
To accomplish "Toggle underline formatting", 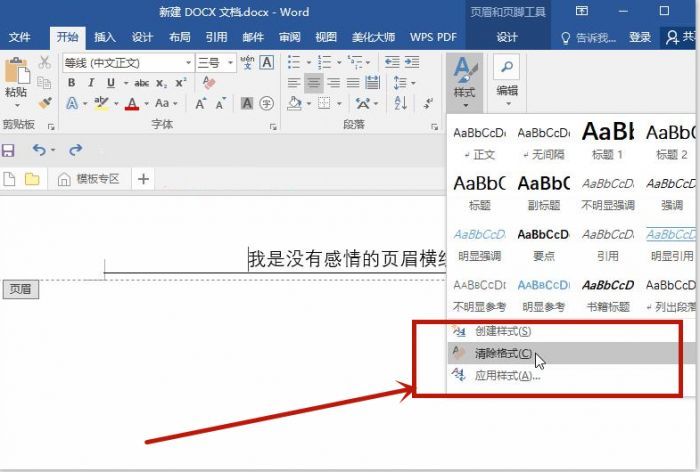I will [x=111, y=83].
